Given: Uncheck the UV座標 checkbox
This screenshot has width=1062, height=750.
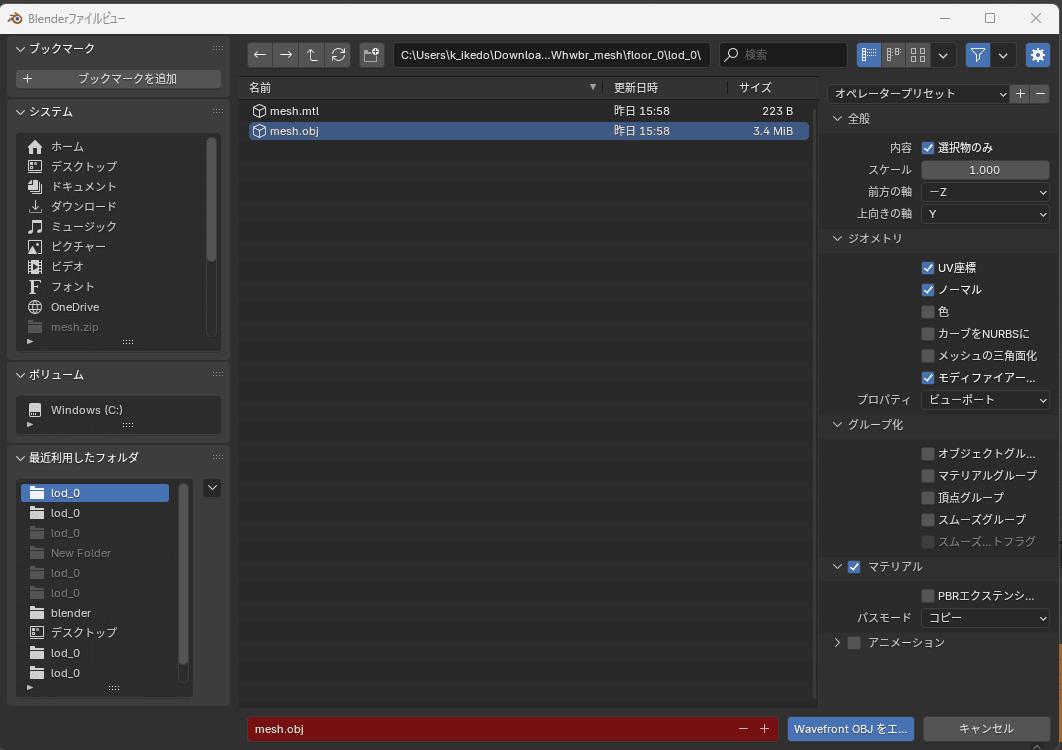Looking at the screenshot, I should [928, 268].
